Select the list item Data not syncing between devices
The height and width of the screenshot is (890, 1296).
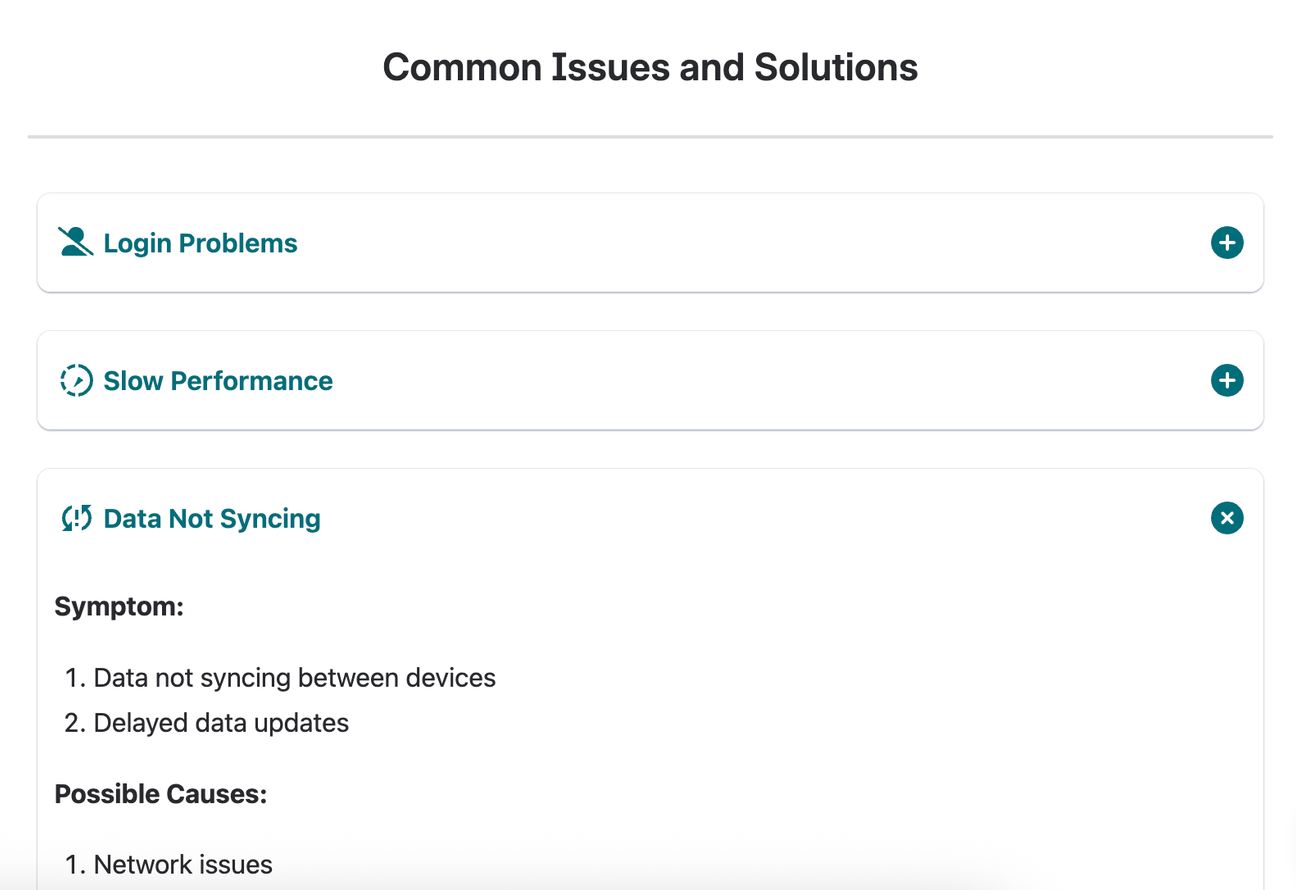pos(294,677)
